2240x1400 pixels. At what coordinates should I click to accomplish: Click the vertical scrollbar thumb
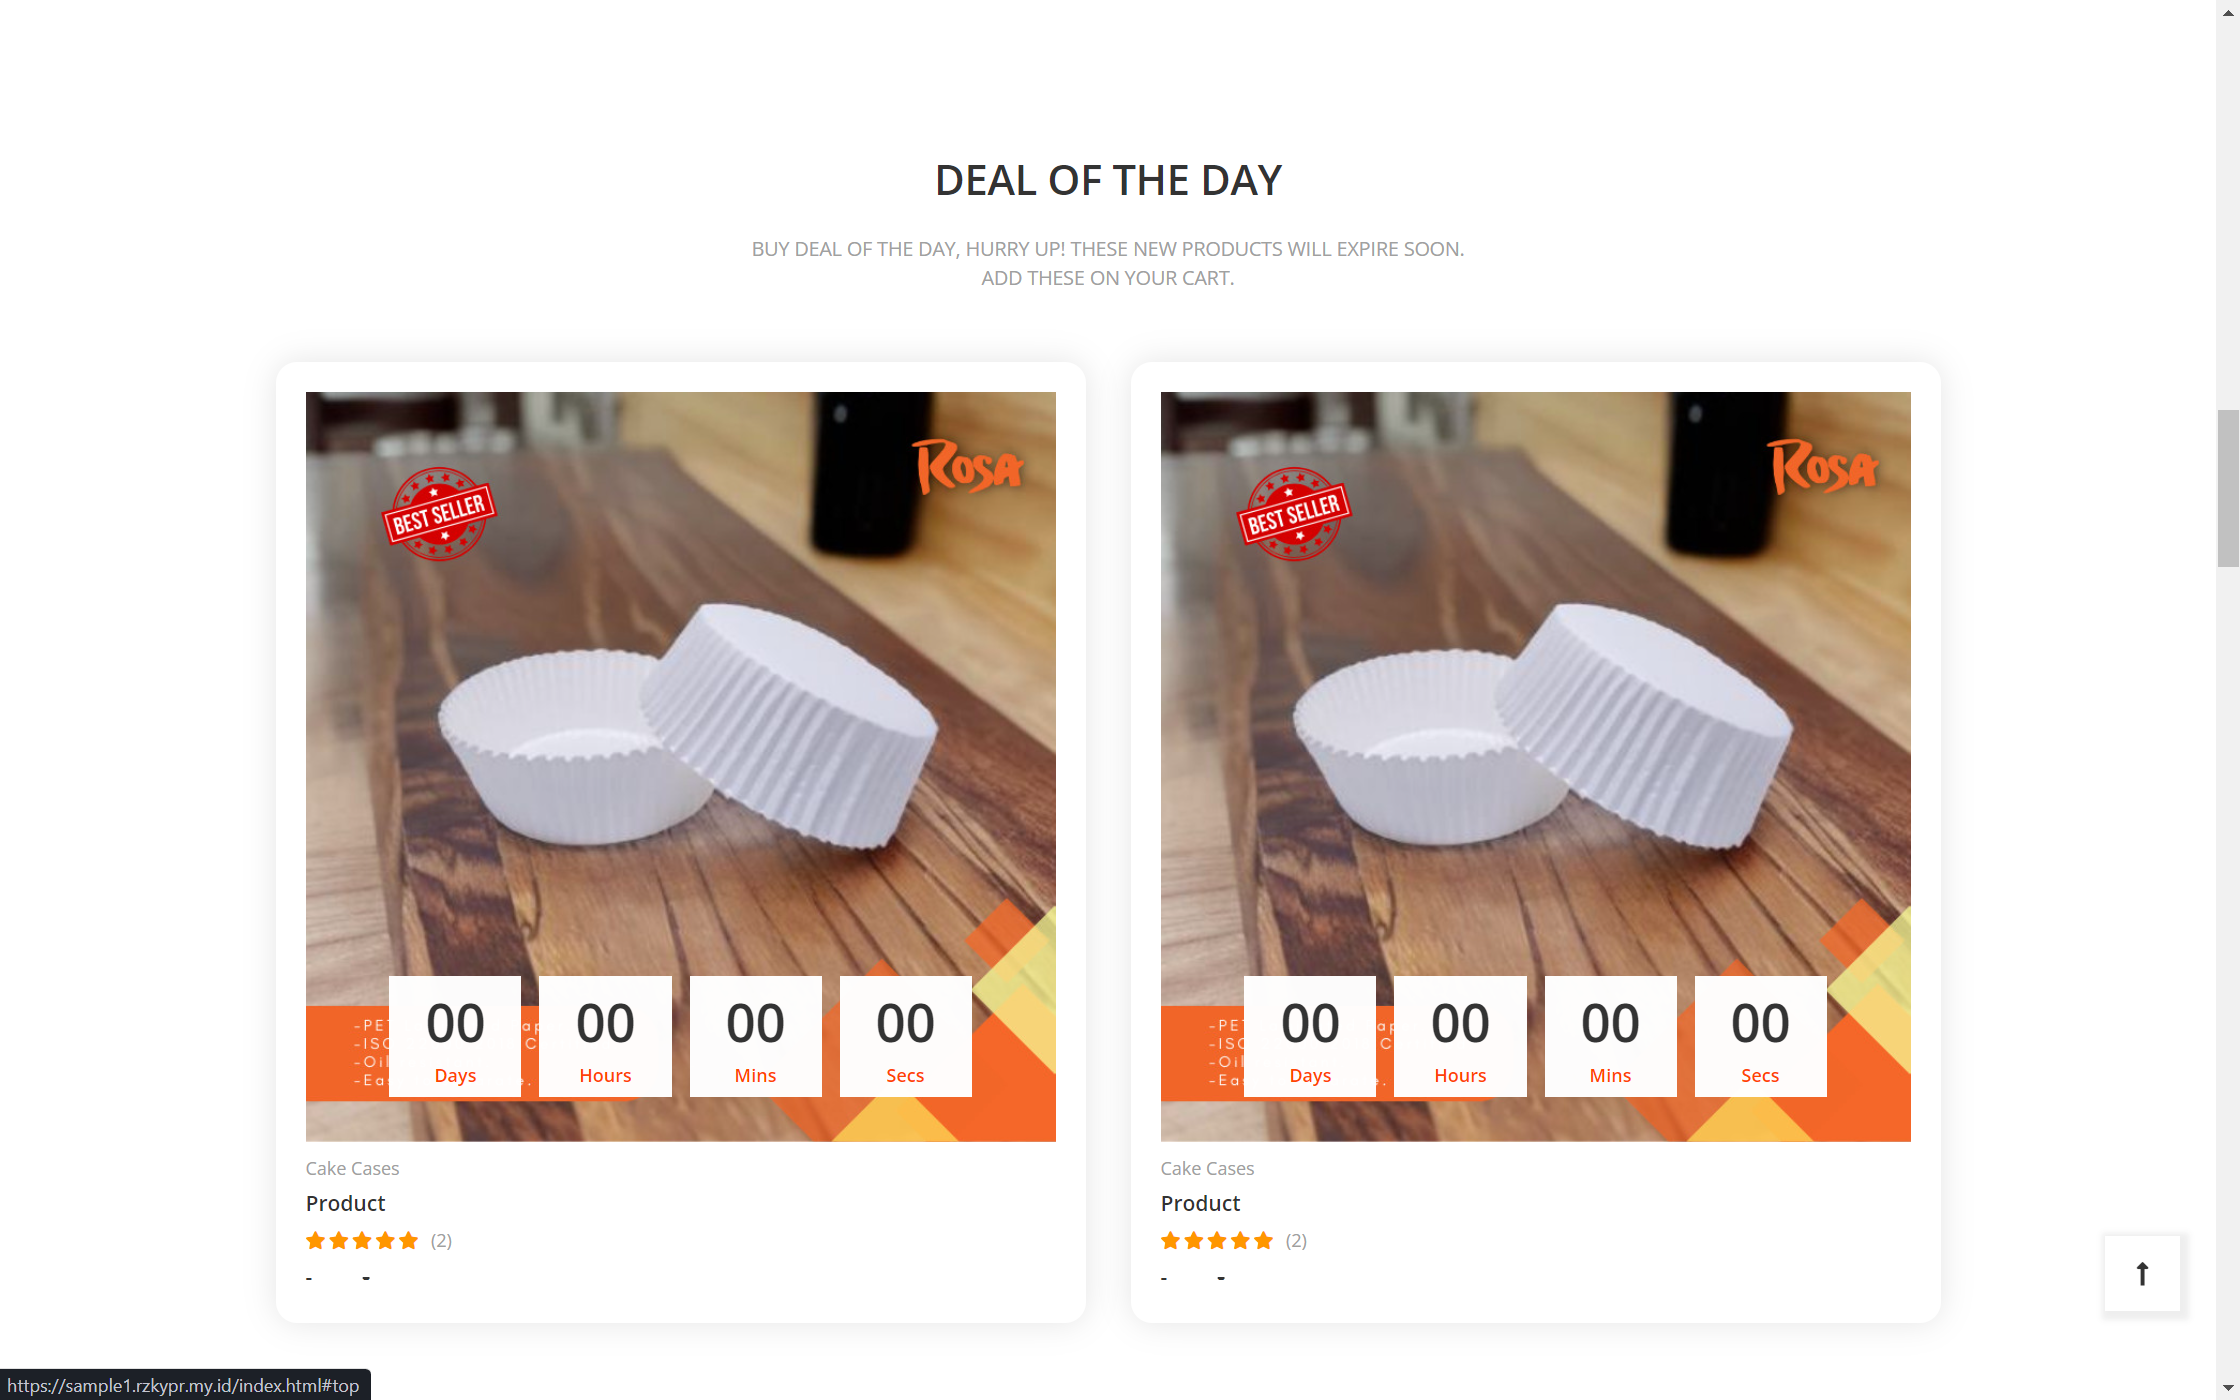click(x=2228, y=488)
